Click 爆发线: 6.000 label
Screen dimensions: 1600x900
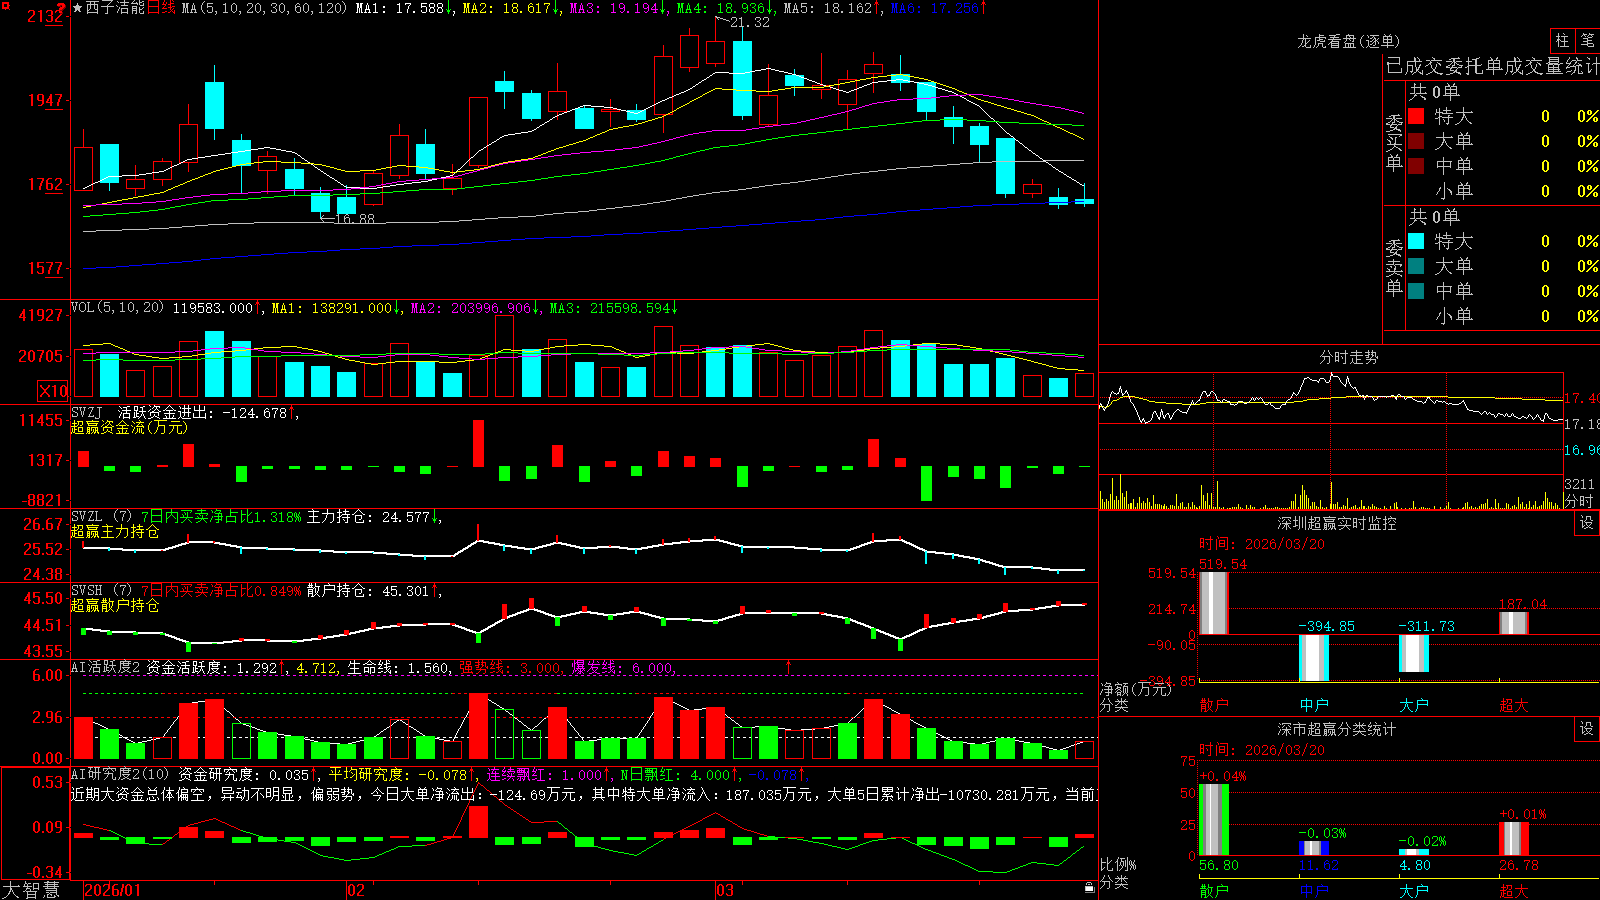pyautogui.click(x=623, y=667)
